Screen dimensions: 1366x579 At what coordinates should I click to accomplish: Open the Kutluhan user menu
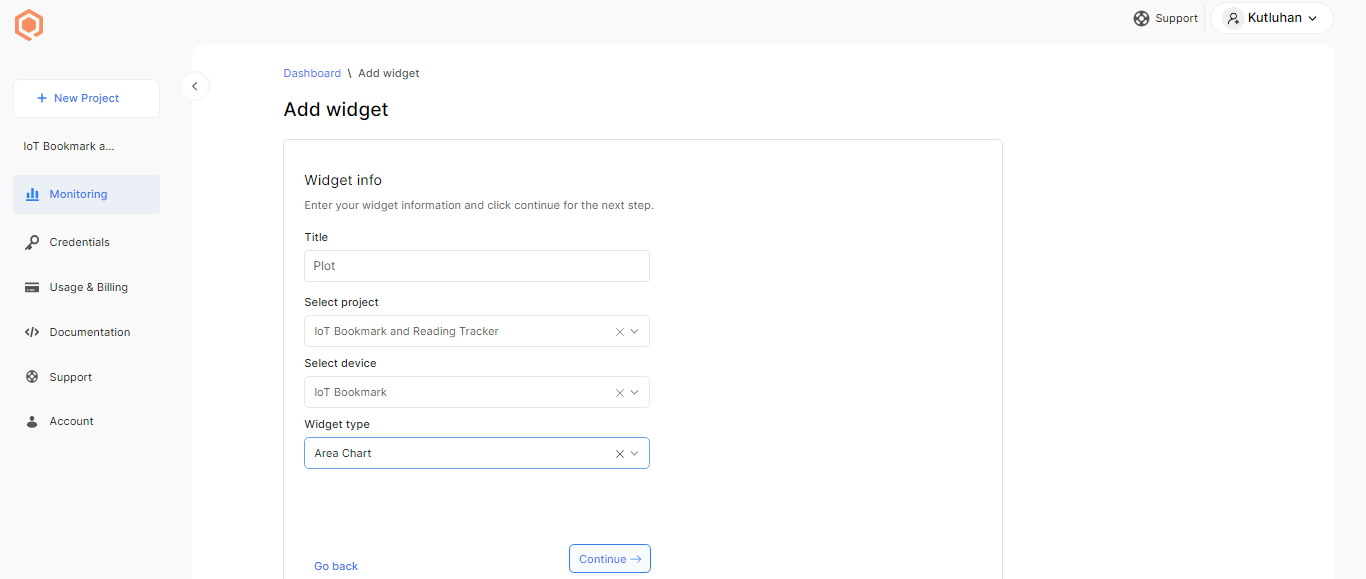click(1272, 18)
